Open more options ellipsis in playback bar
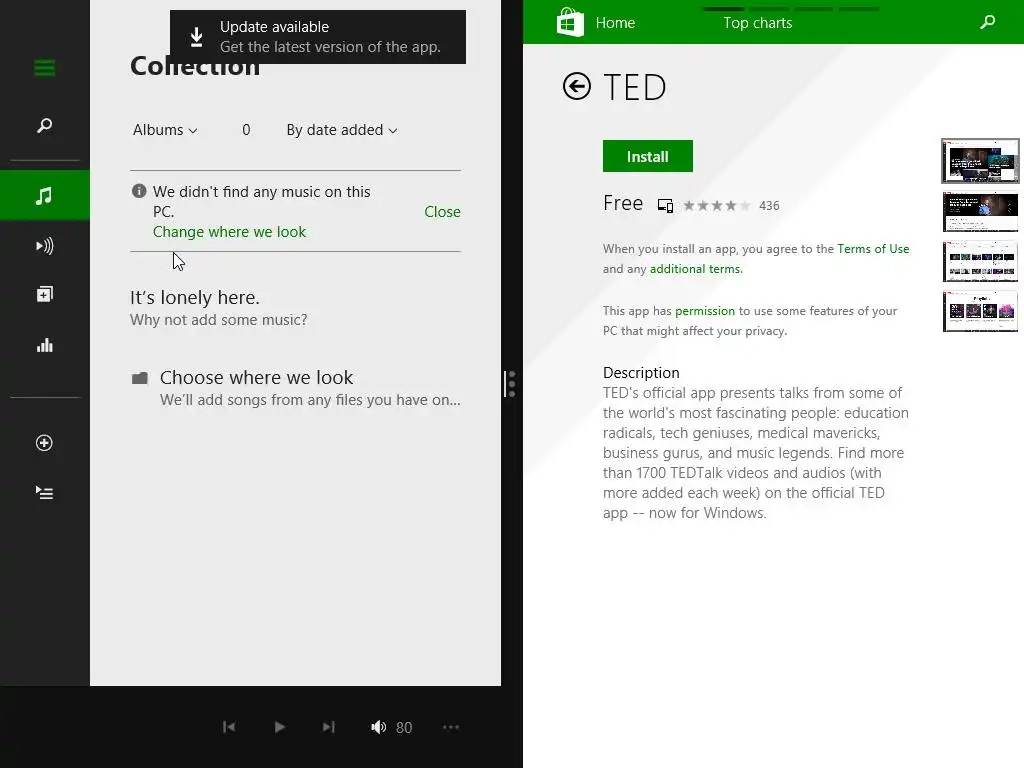1024x768 pixels. pyautogui.click(x=451, y=727)
